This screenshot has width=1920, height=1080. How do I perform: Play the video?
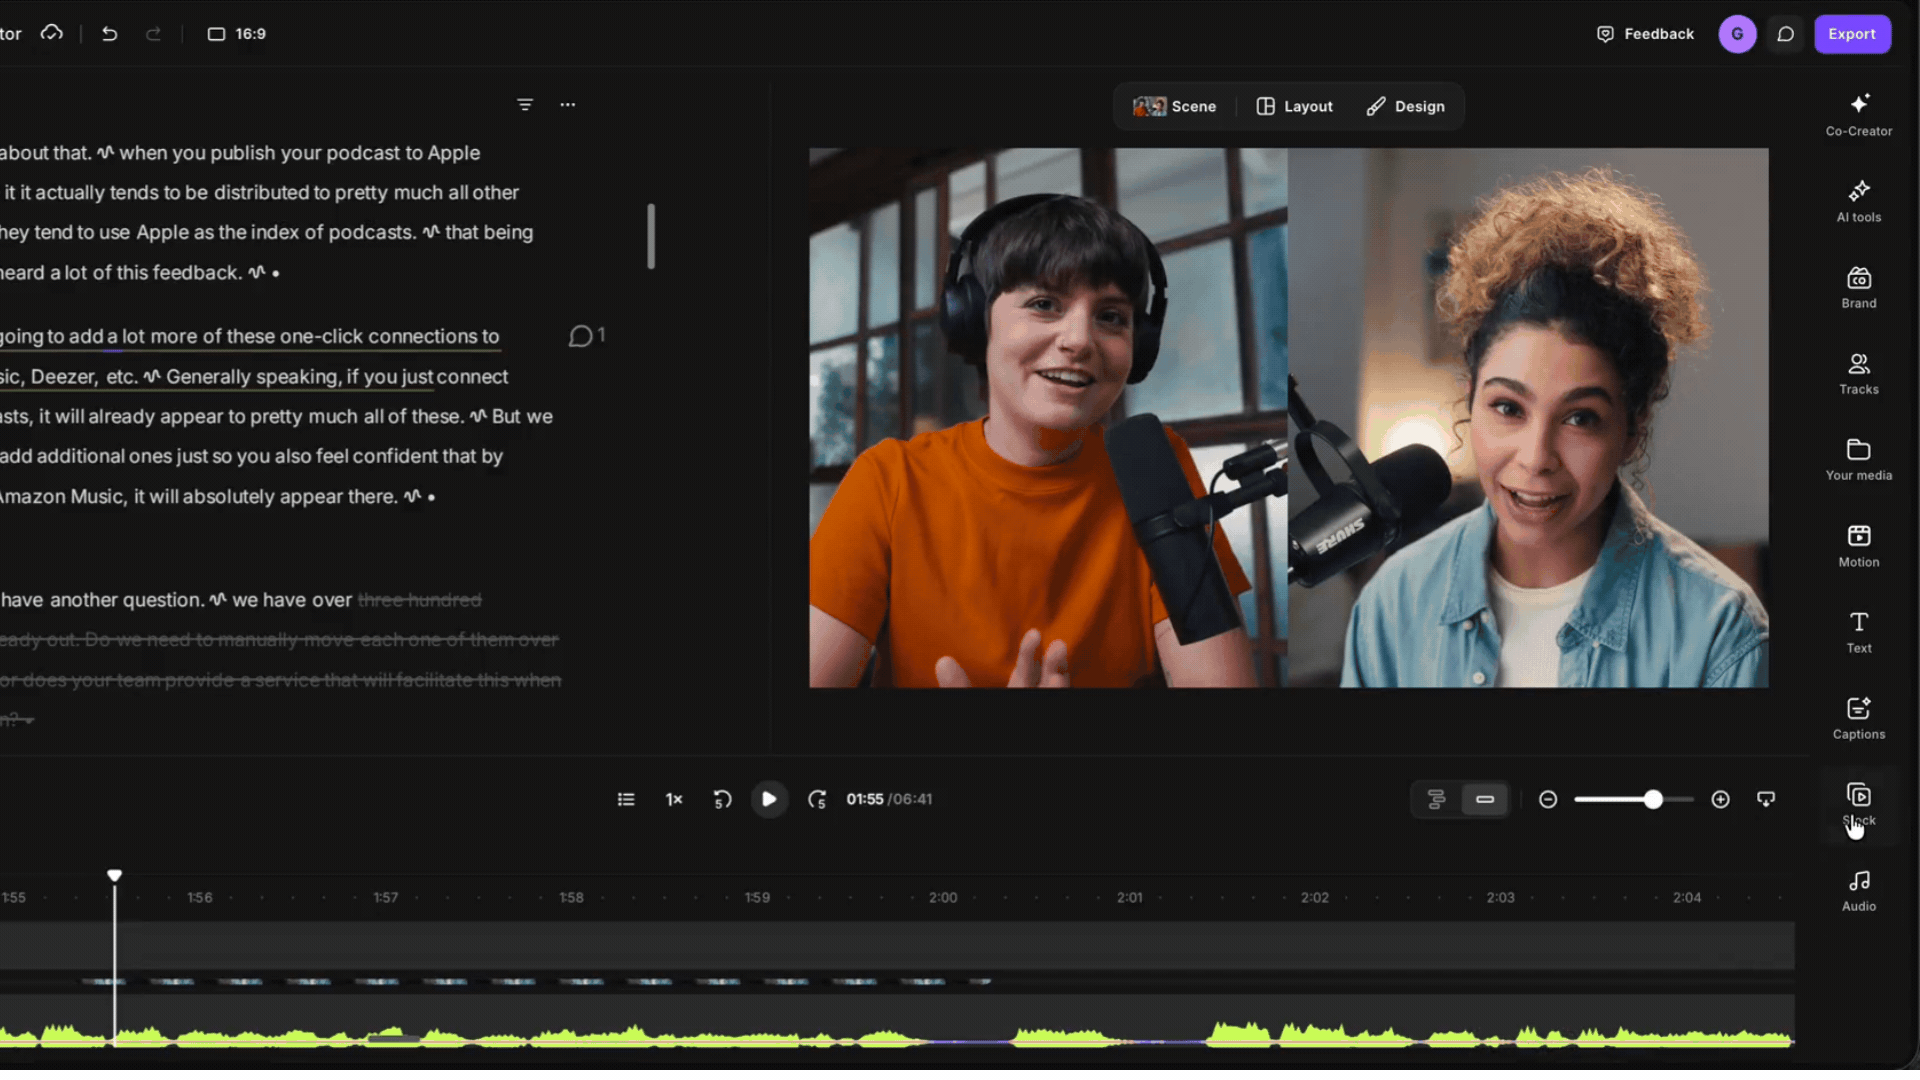[x=769, y=799]
